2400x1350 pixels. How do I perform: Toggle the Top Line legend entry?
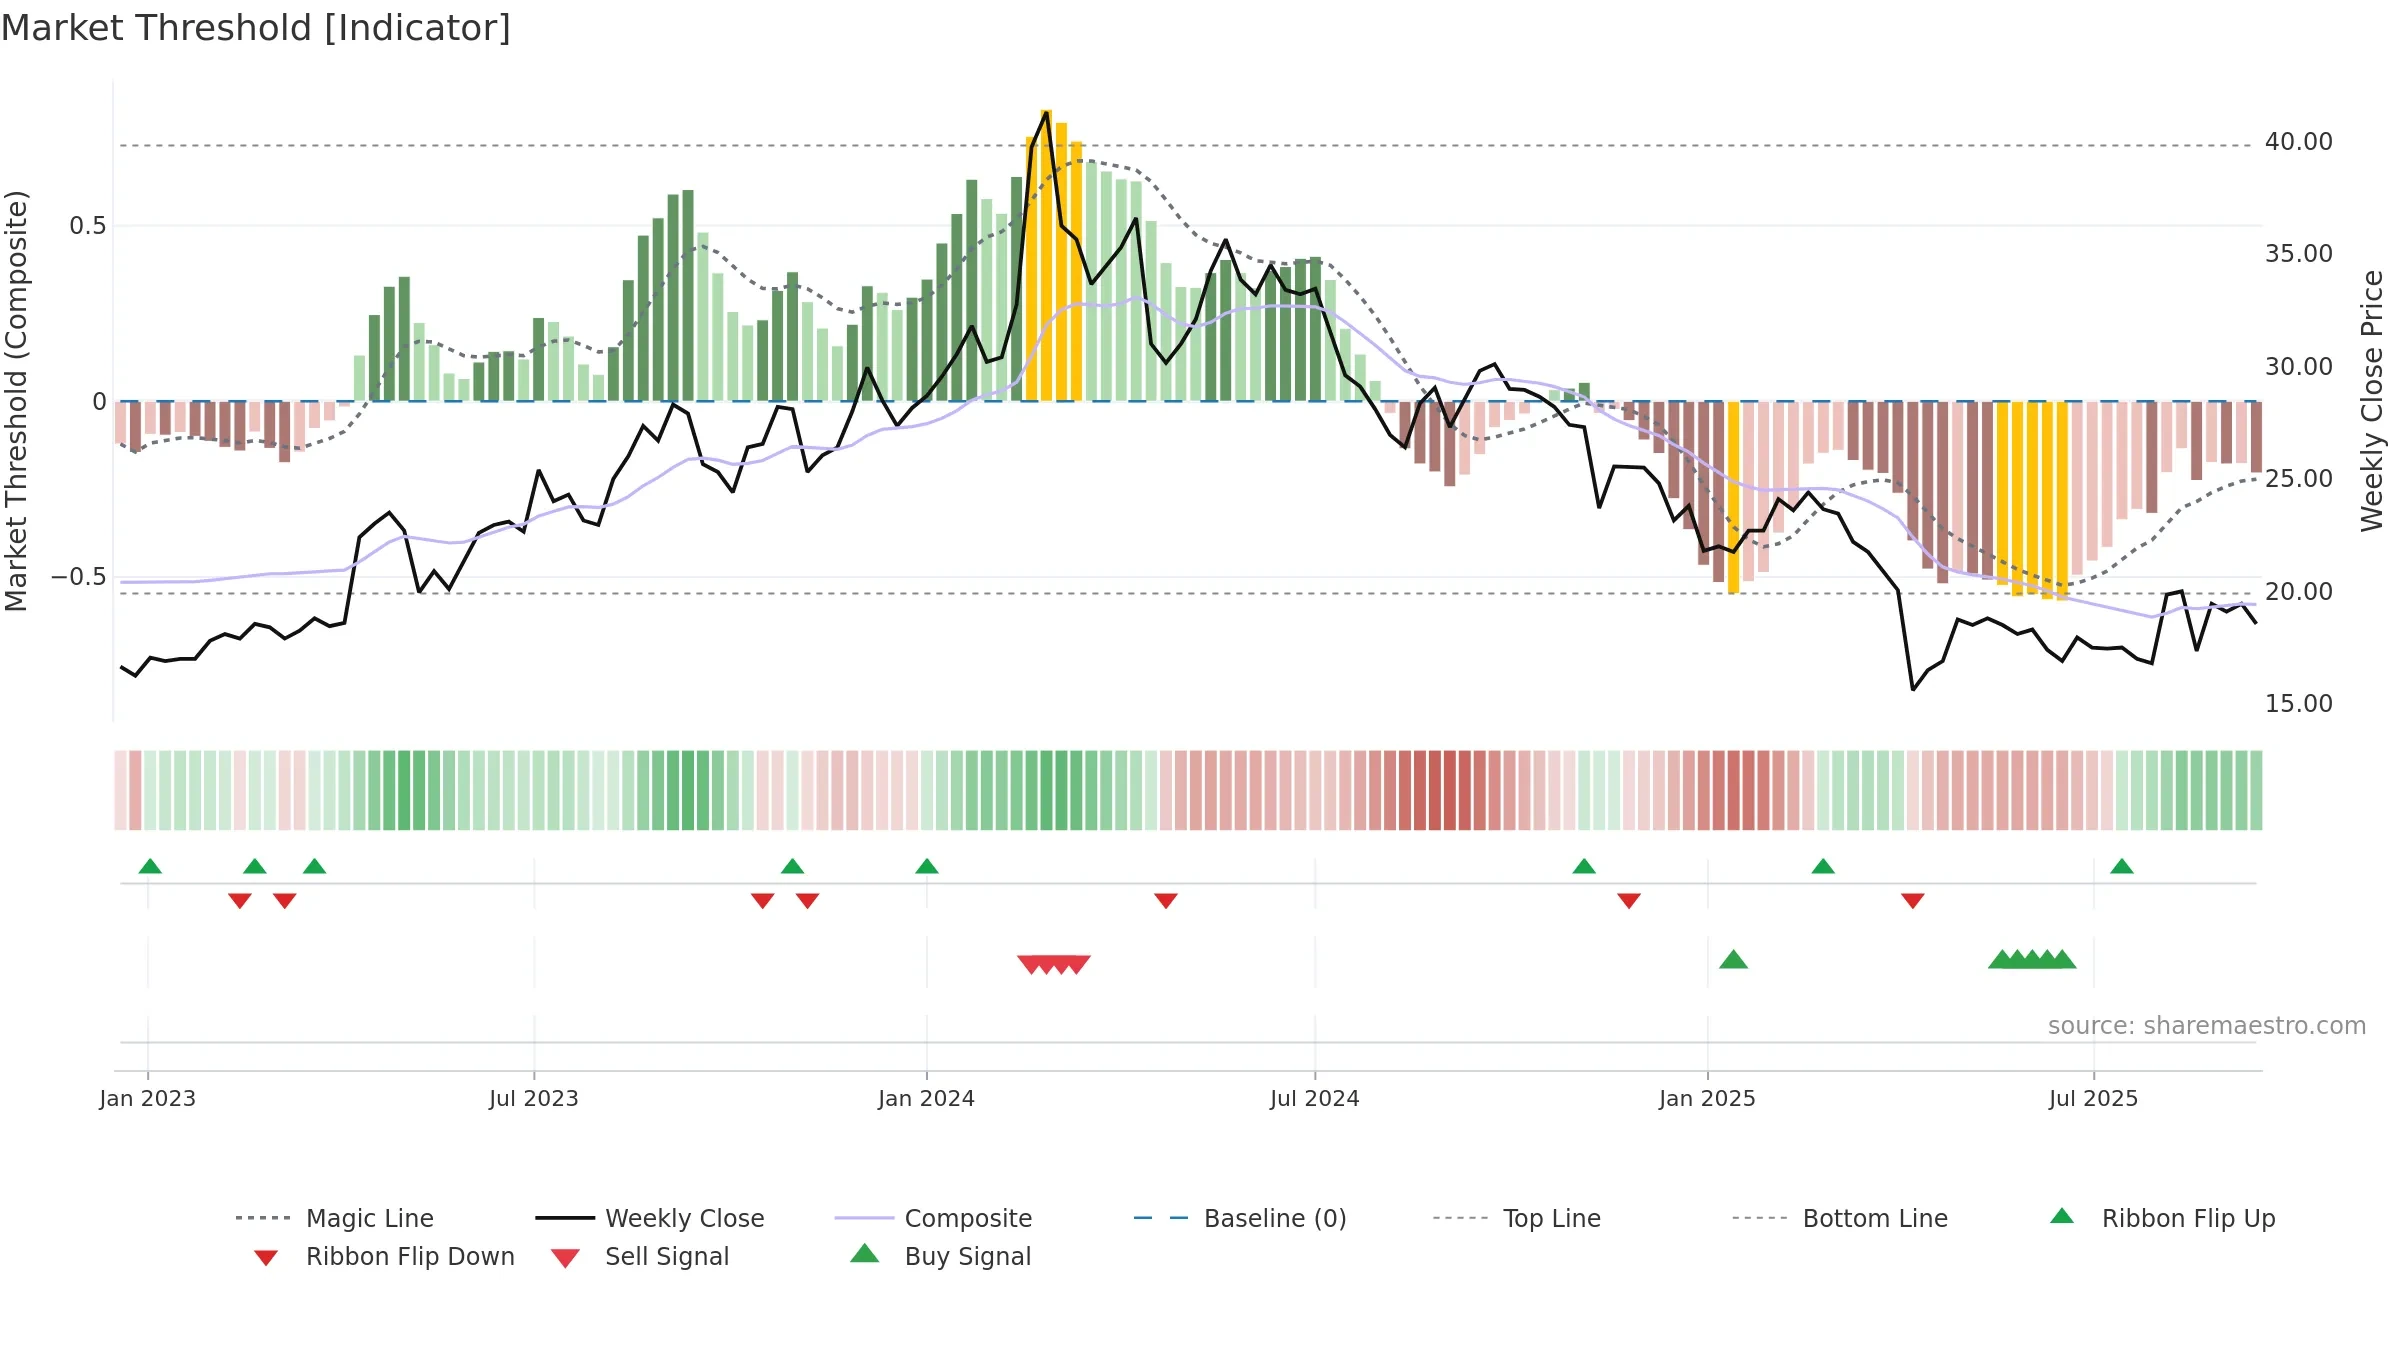[1516, 1218]
